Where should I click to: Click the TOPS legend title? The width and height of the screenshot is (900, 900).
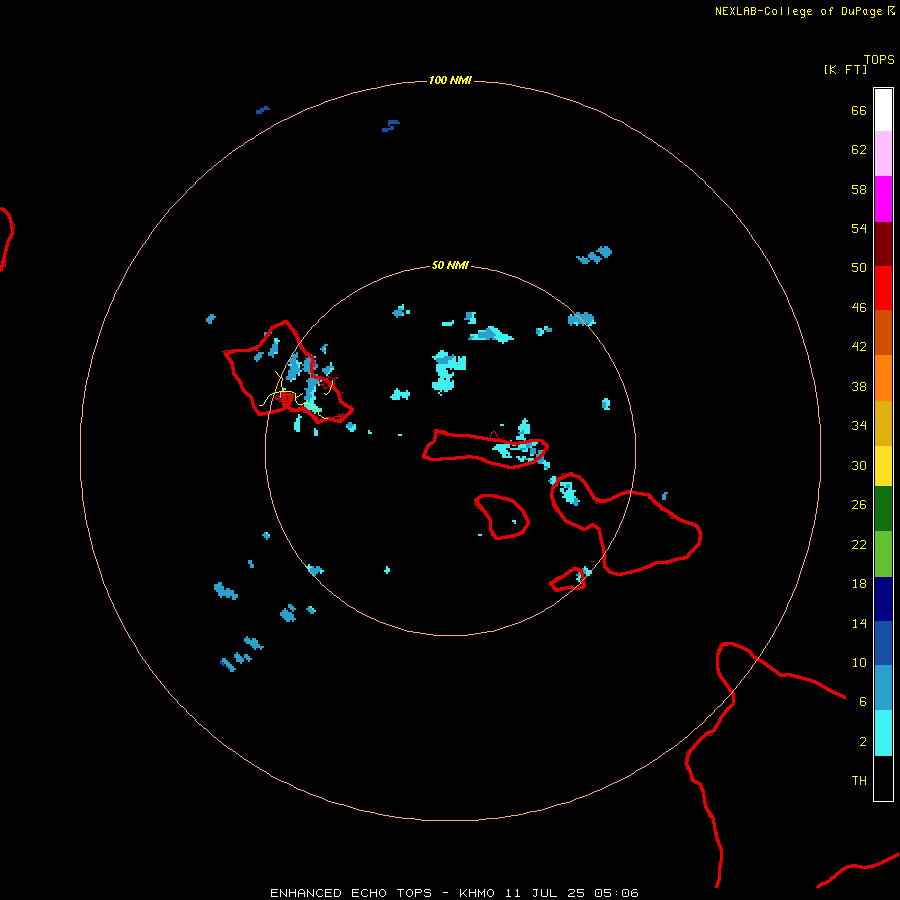coord(879,60)
